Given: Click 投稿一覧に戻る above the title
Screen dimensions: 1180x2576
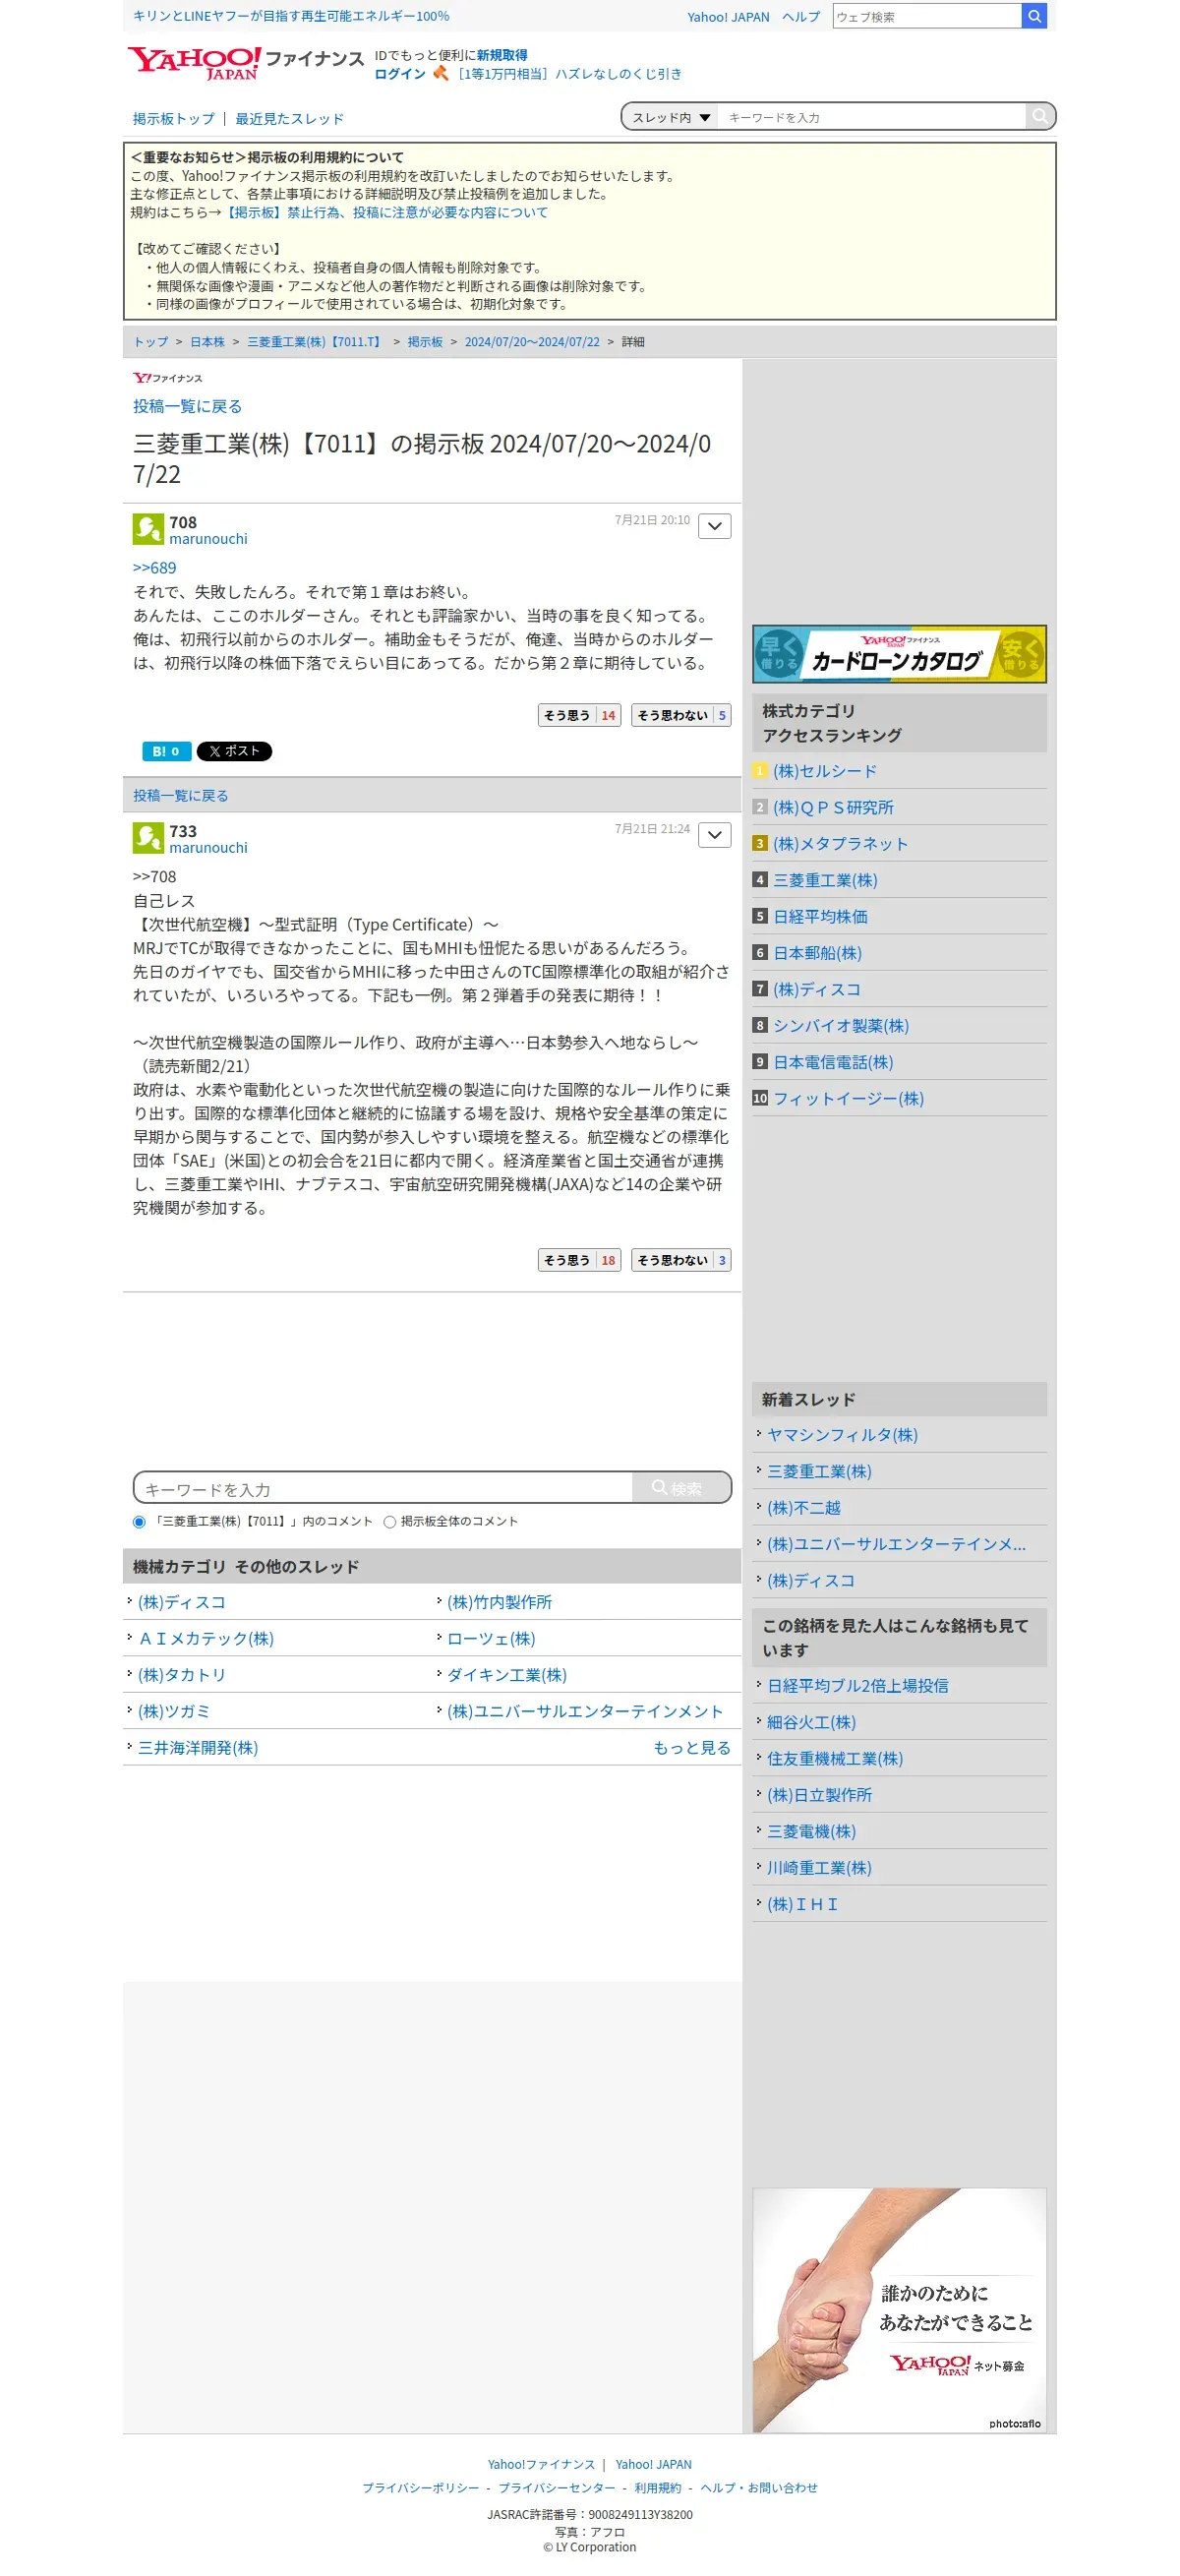Looking at the screenshot, I should tap(187, 406).
